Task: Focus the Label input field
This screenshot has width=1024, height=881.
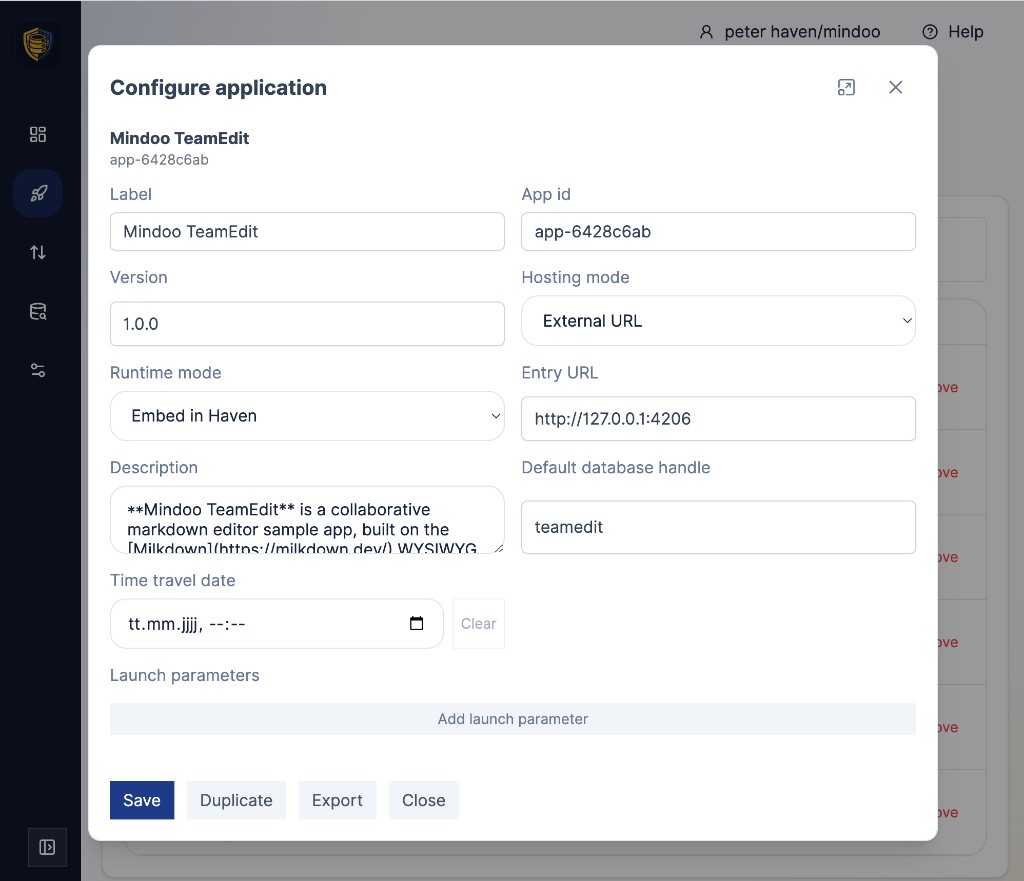Action: 307,231
